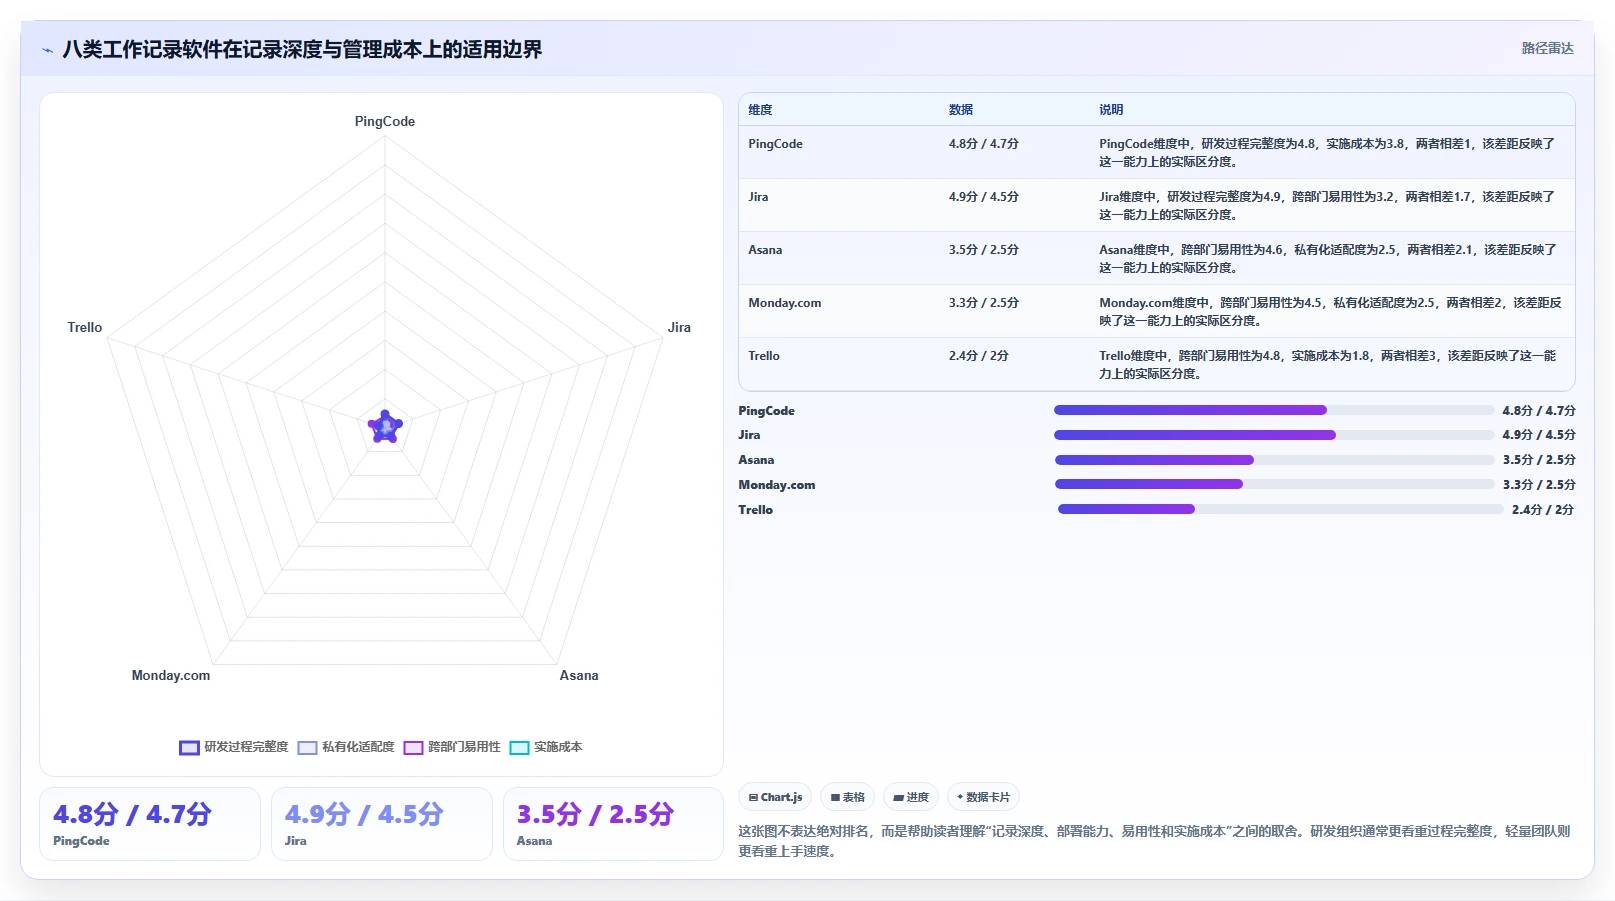The image size is (1615, 901).
Task: Click the PingCode label in the progress list
Action: [766, 411]
